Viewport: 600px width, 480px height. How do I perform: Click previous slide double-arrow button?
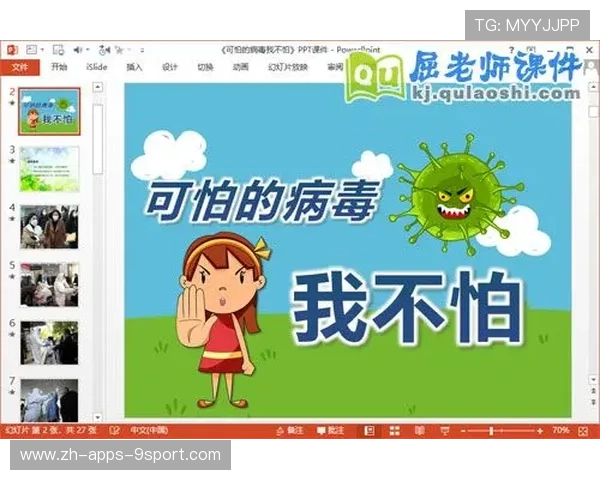pyautogui.click(x=593, y=391)
